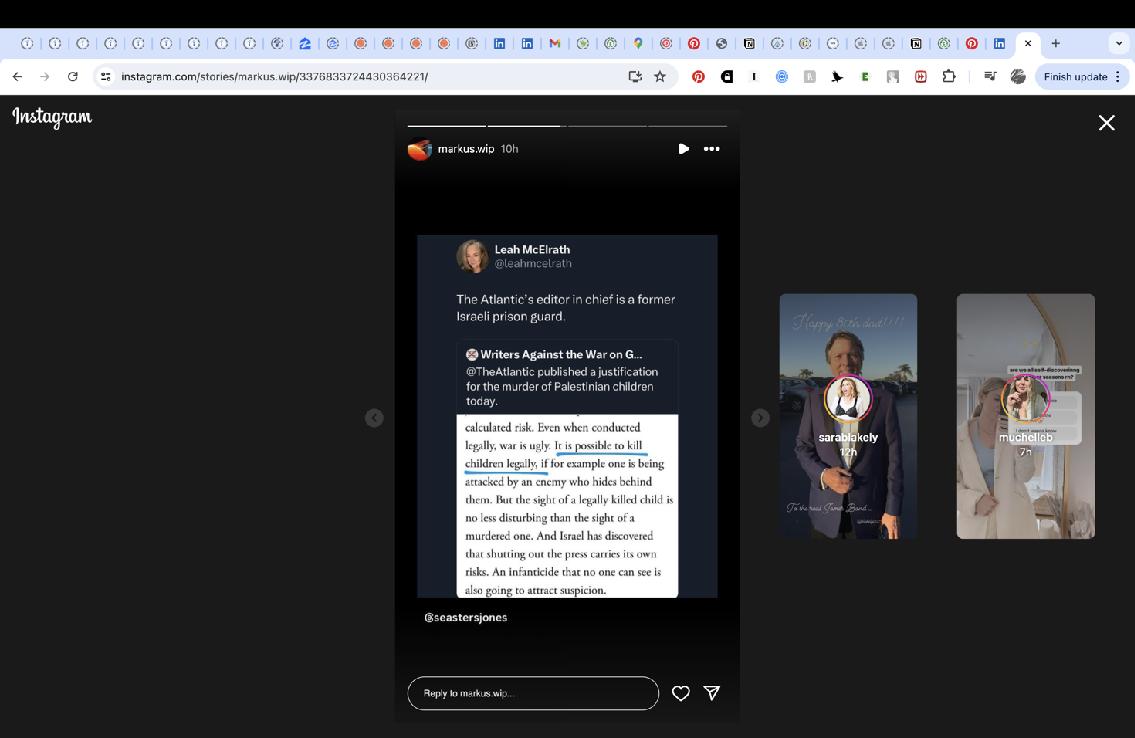The width and height of the screenshot is (1135, 738).
Task: Open the story's three-dot more options
Action: pyautogui.click(x=712, y=149)
